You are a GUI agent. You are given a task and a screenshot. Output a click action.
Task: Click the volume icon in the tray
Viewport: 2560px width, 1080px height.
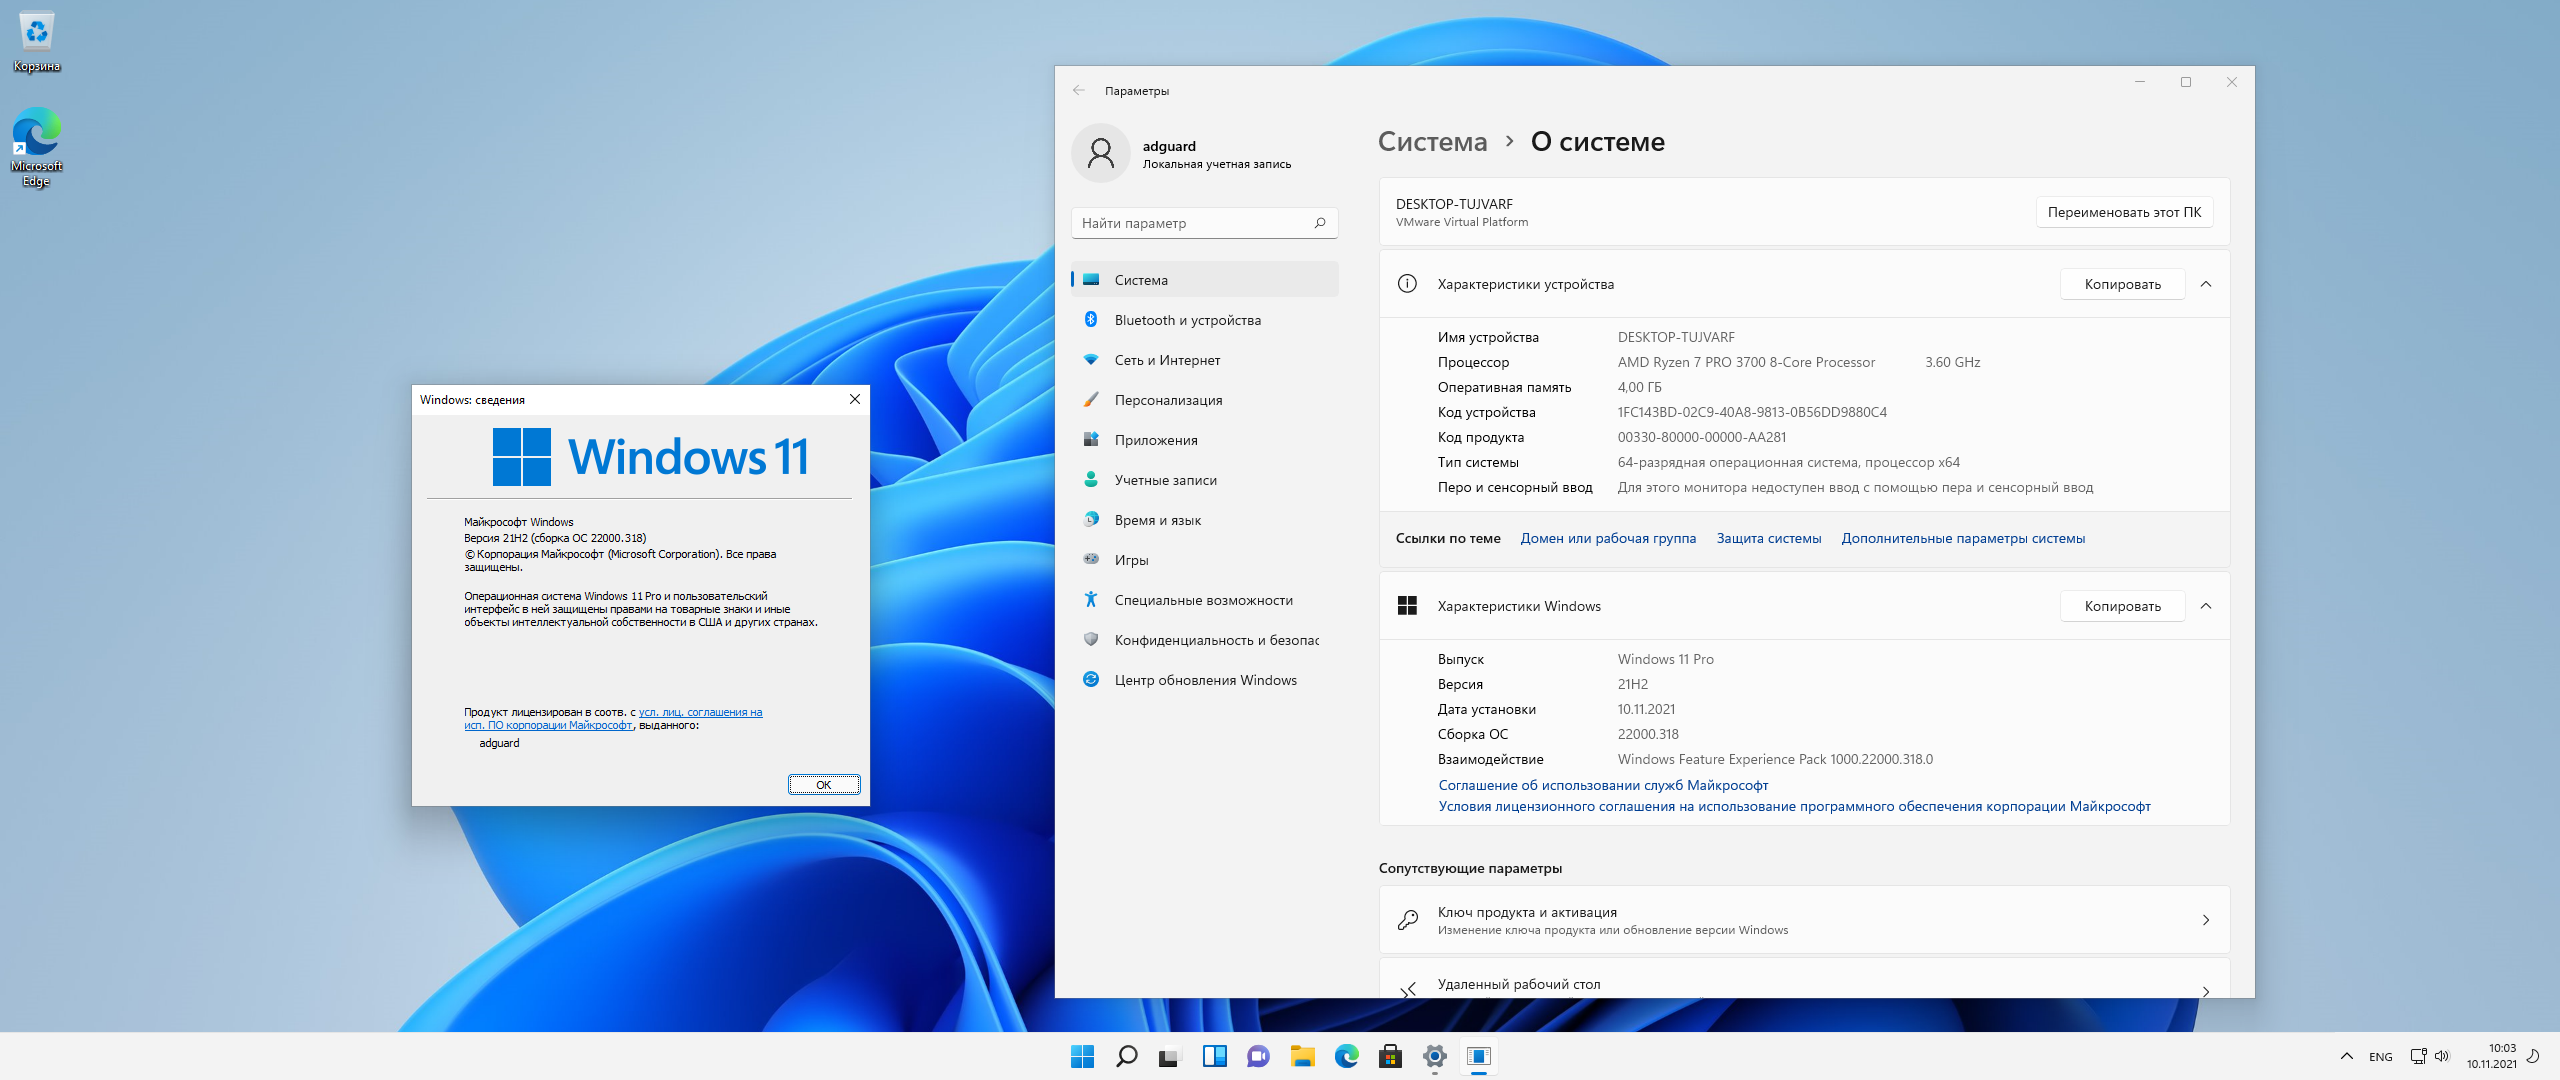(2442, 1056)
